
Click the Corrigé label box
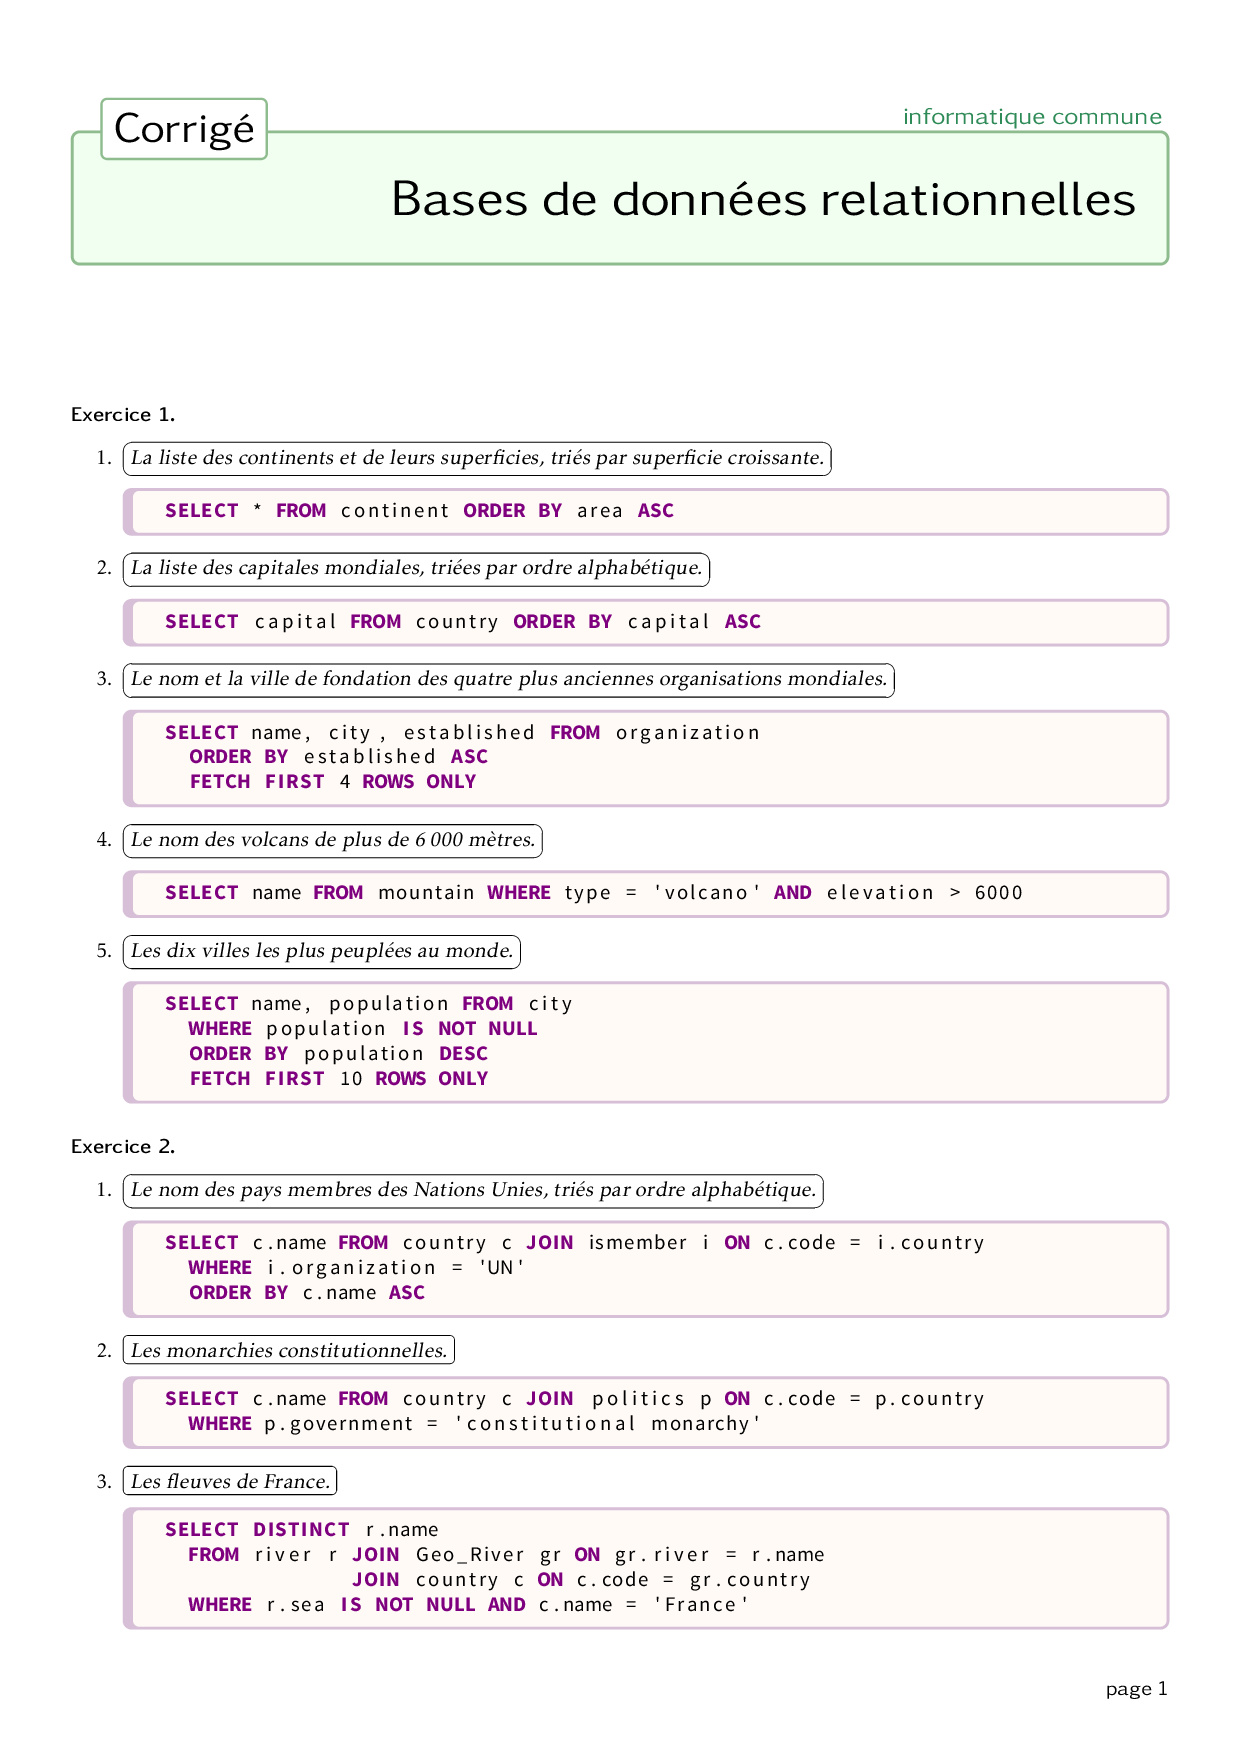[x=184, y=129]
